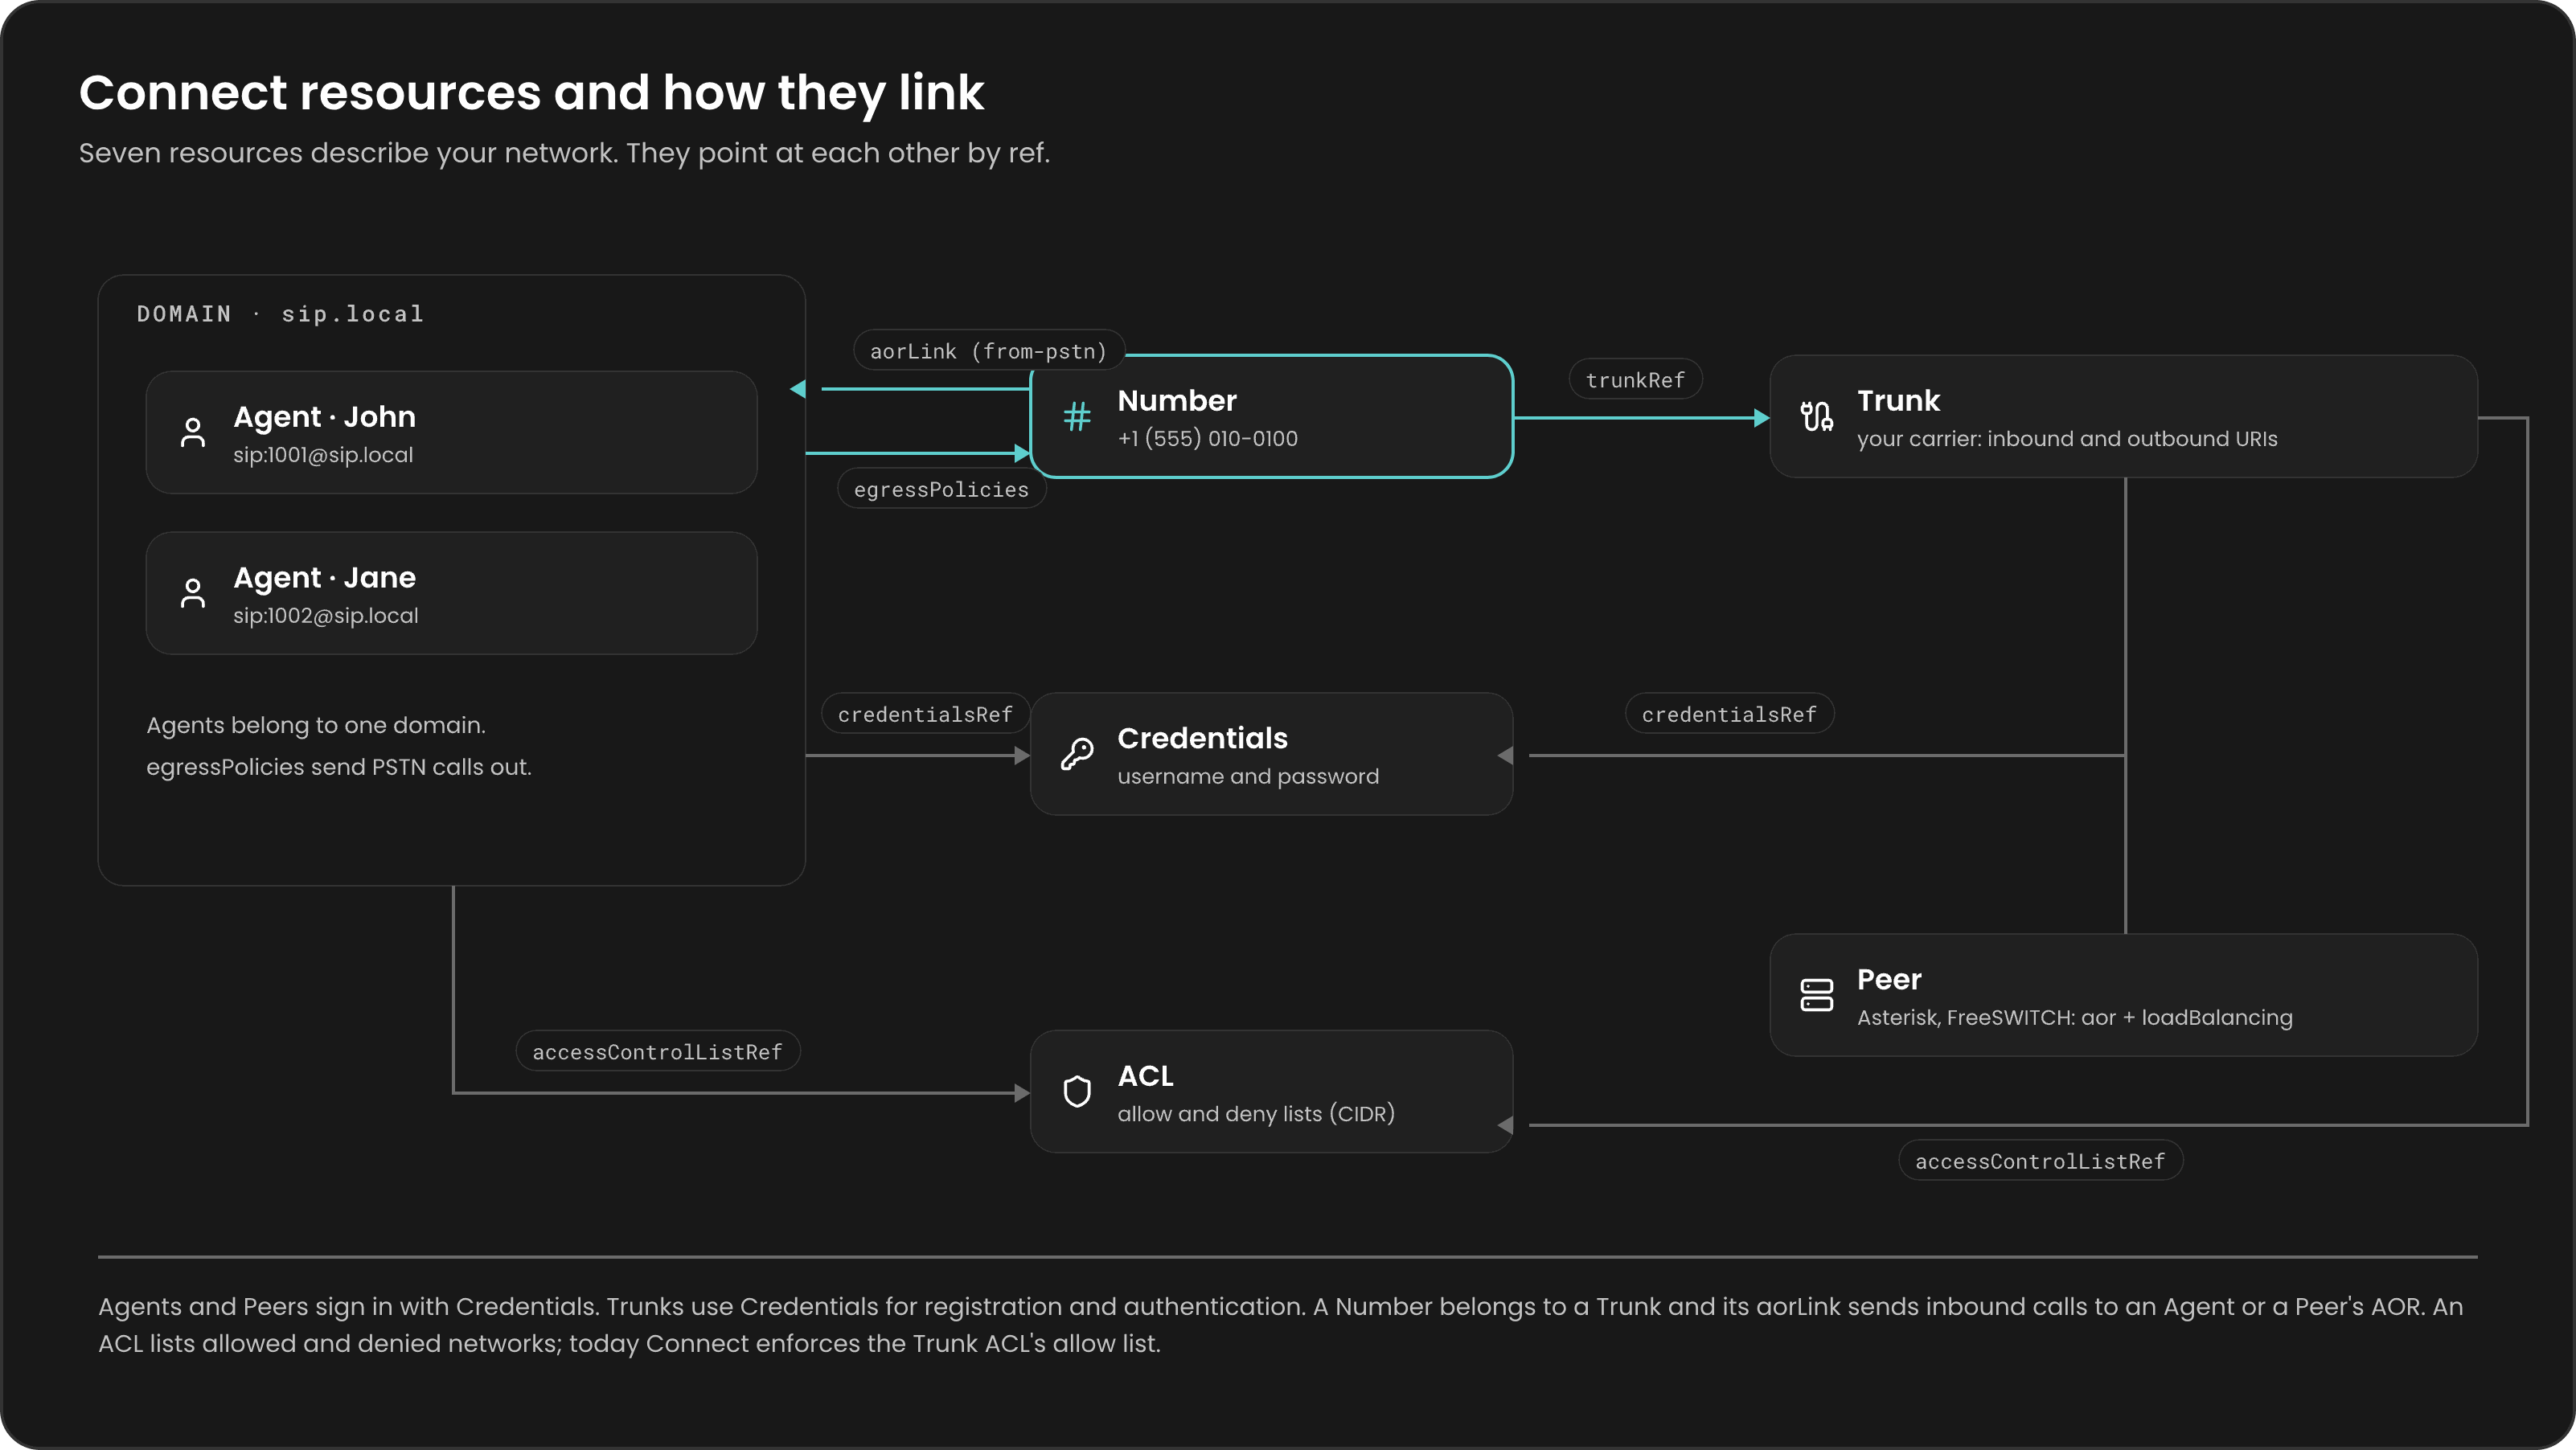Click 'allow and deny lists (CIDR)' text
2576x1450 pixels.
[x=1256, y=1114]
